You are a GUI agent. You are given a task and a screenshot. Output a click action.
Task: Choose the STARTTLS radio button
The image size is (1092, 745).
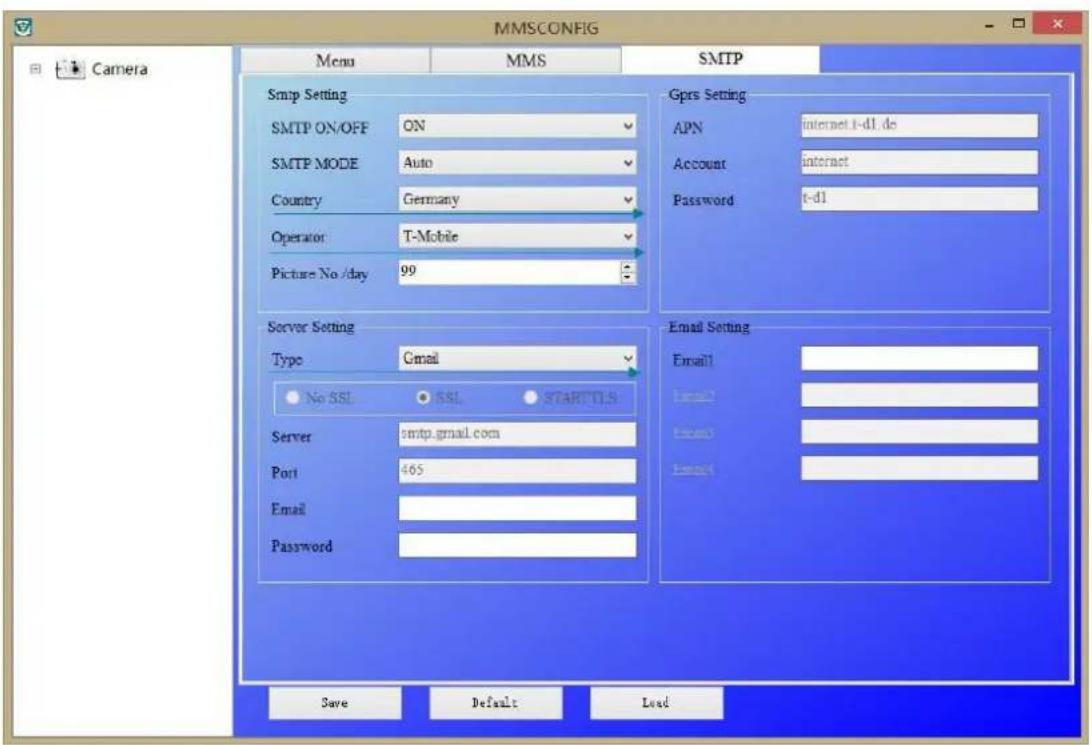[531, 398]
